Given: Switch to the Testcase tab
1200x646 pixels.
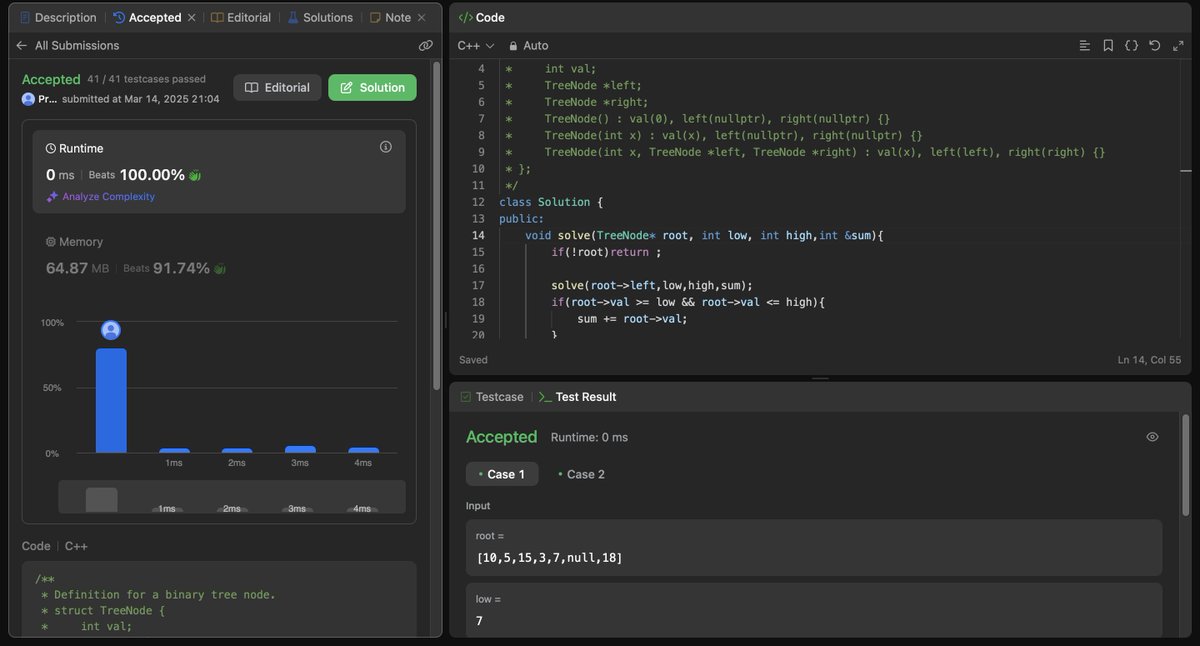Looking at the screenshot, I should coord(492,397).
